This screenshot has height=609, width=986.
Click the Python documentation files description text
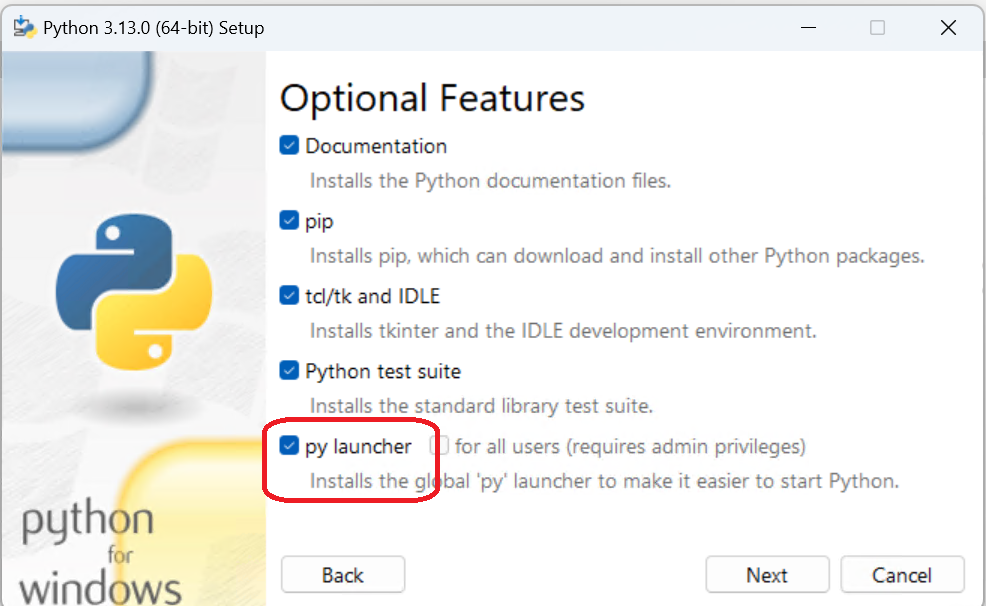pyautogui.click(x=490, y=181)
